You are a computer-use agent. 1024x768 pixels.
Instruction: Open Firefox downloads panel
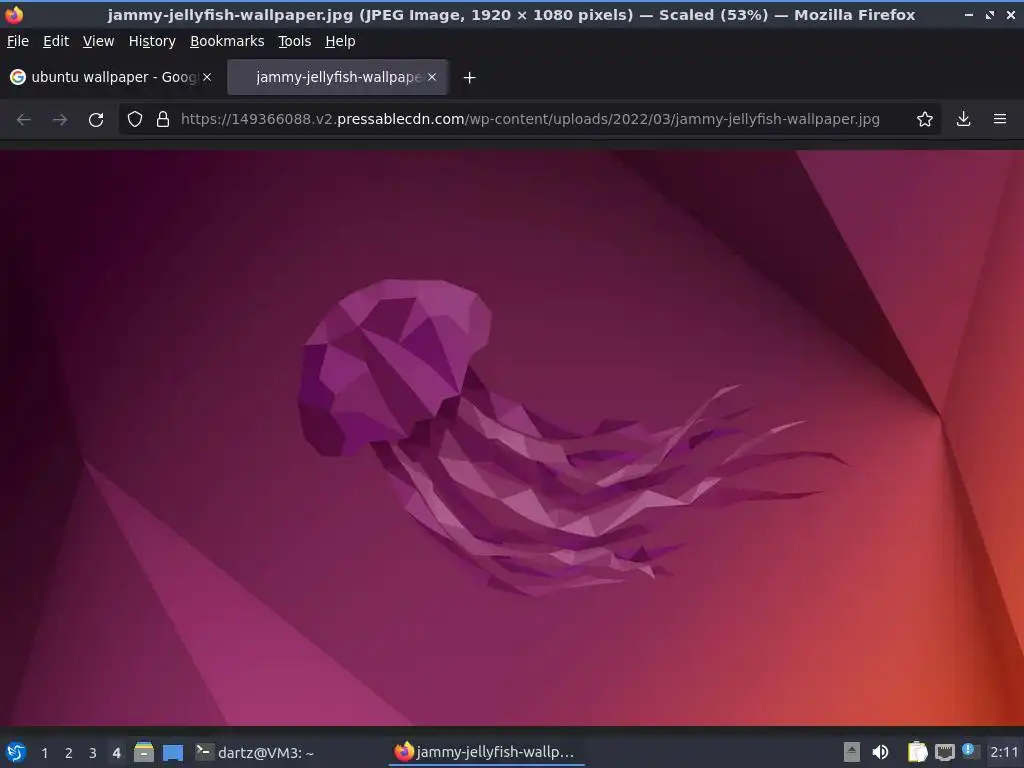click(963, 120)
